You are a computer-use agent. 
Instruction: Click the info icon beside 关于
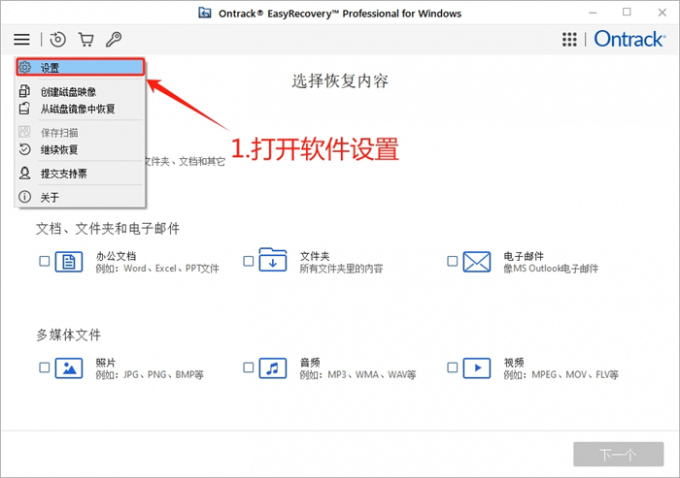tap(25, 197)
